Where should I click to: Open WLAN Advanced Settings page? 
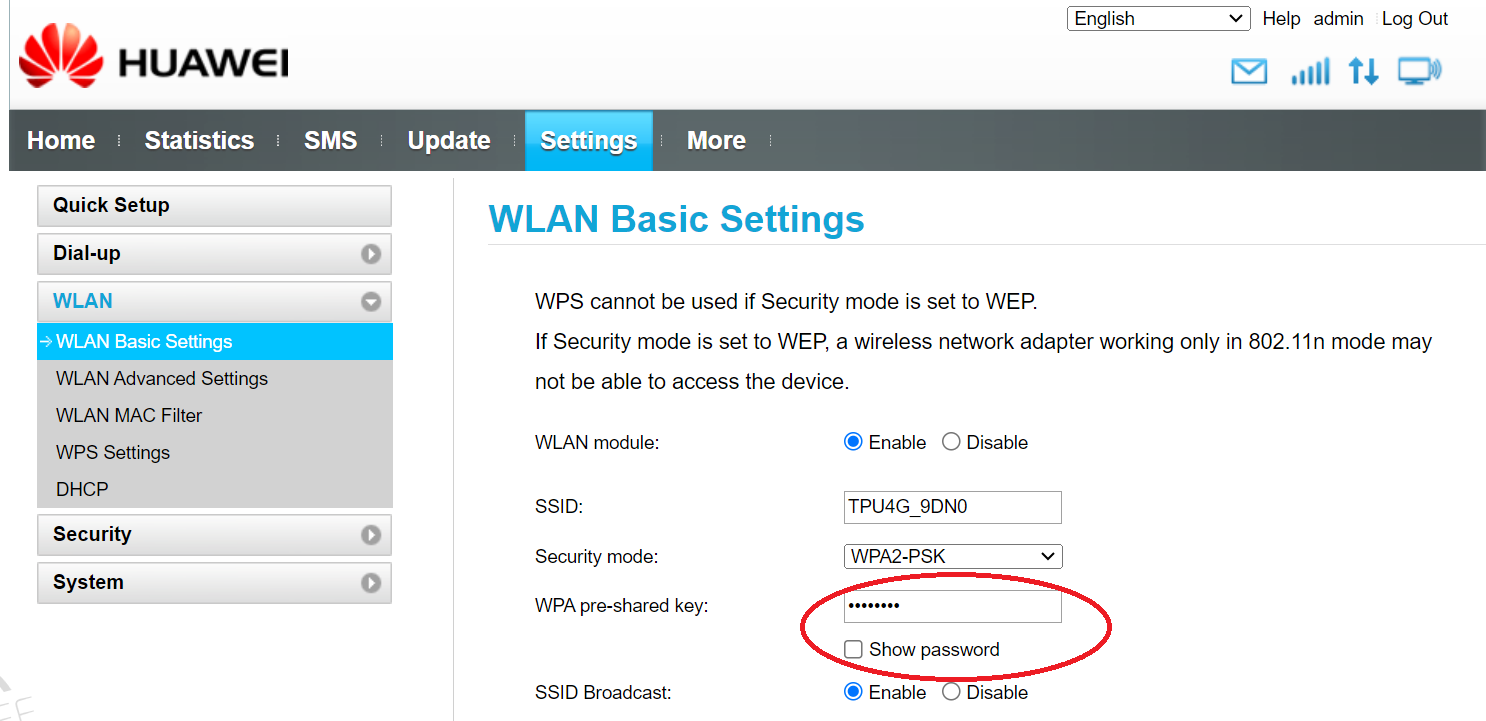(x=162, y=379)
